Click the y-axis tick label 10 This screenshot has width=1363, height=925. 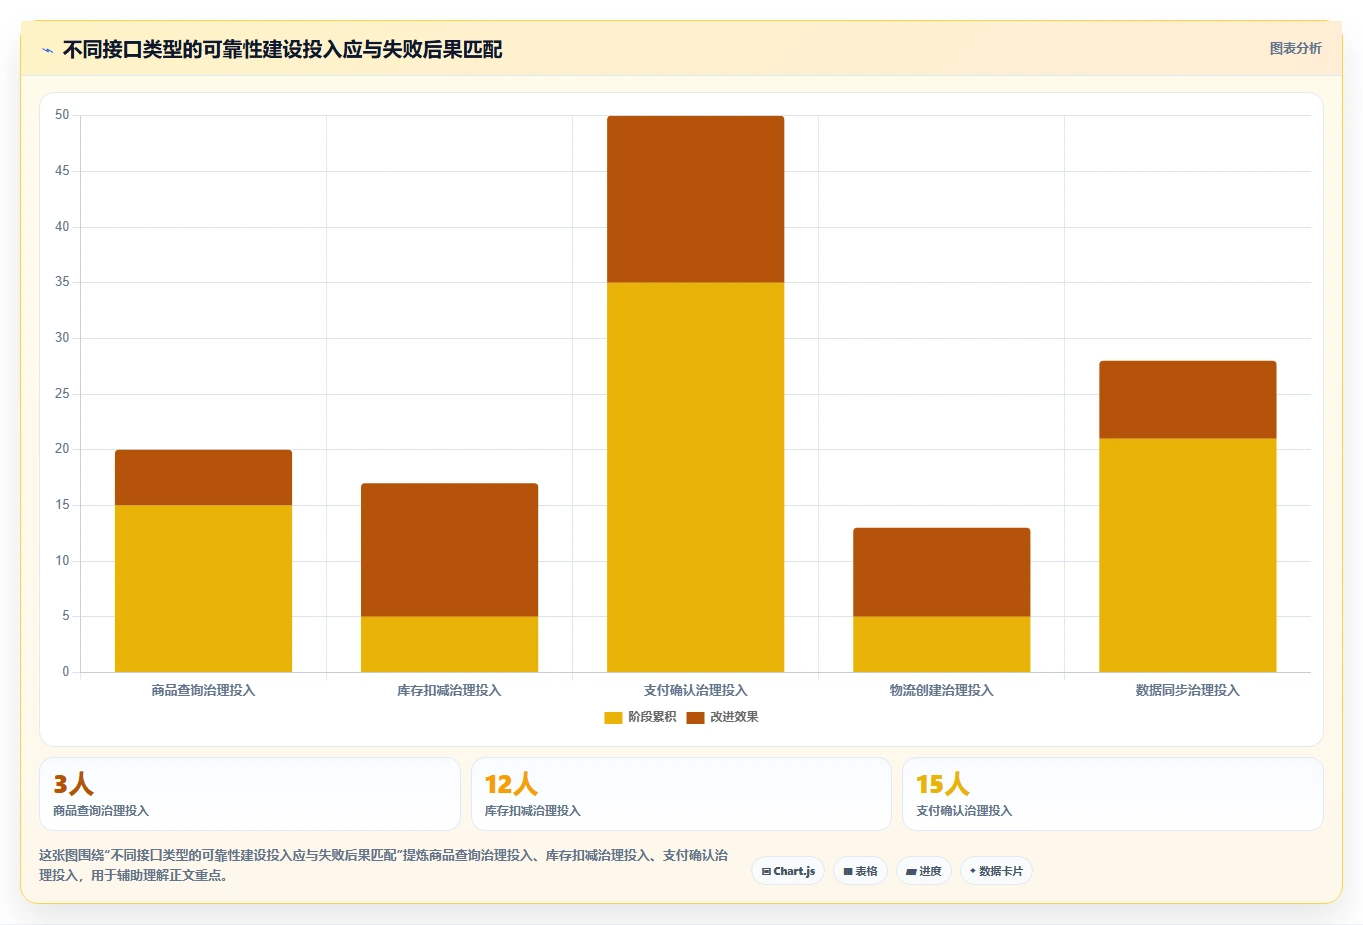[x=62, y=561]
